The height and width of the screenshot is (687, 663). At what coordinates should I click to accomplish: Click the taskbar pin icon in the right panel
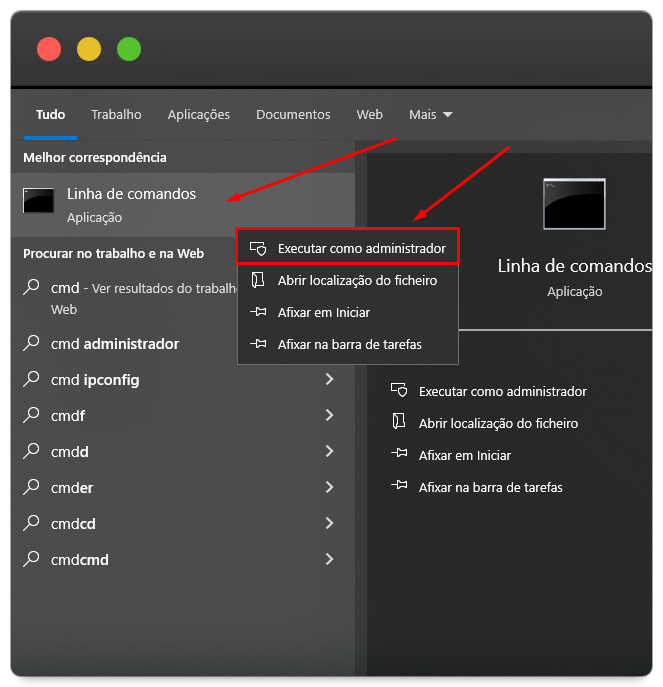[399, 487]
